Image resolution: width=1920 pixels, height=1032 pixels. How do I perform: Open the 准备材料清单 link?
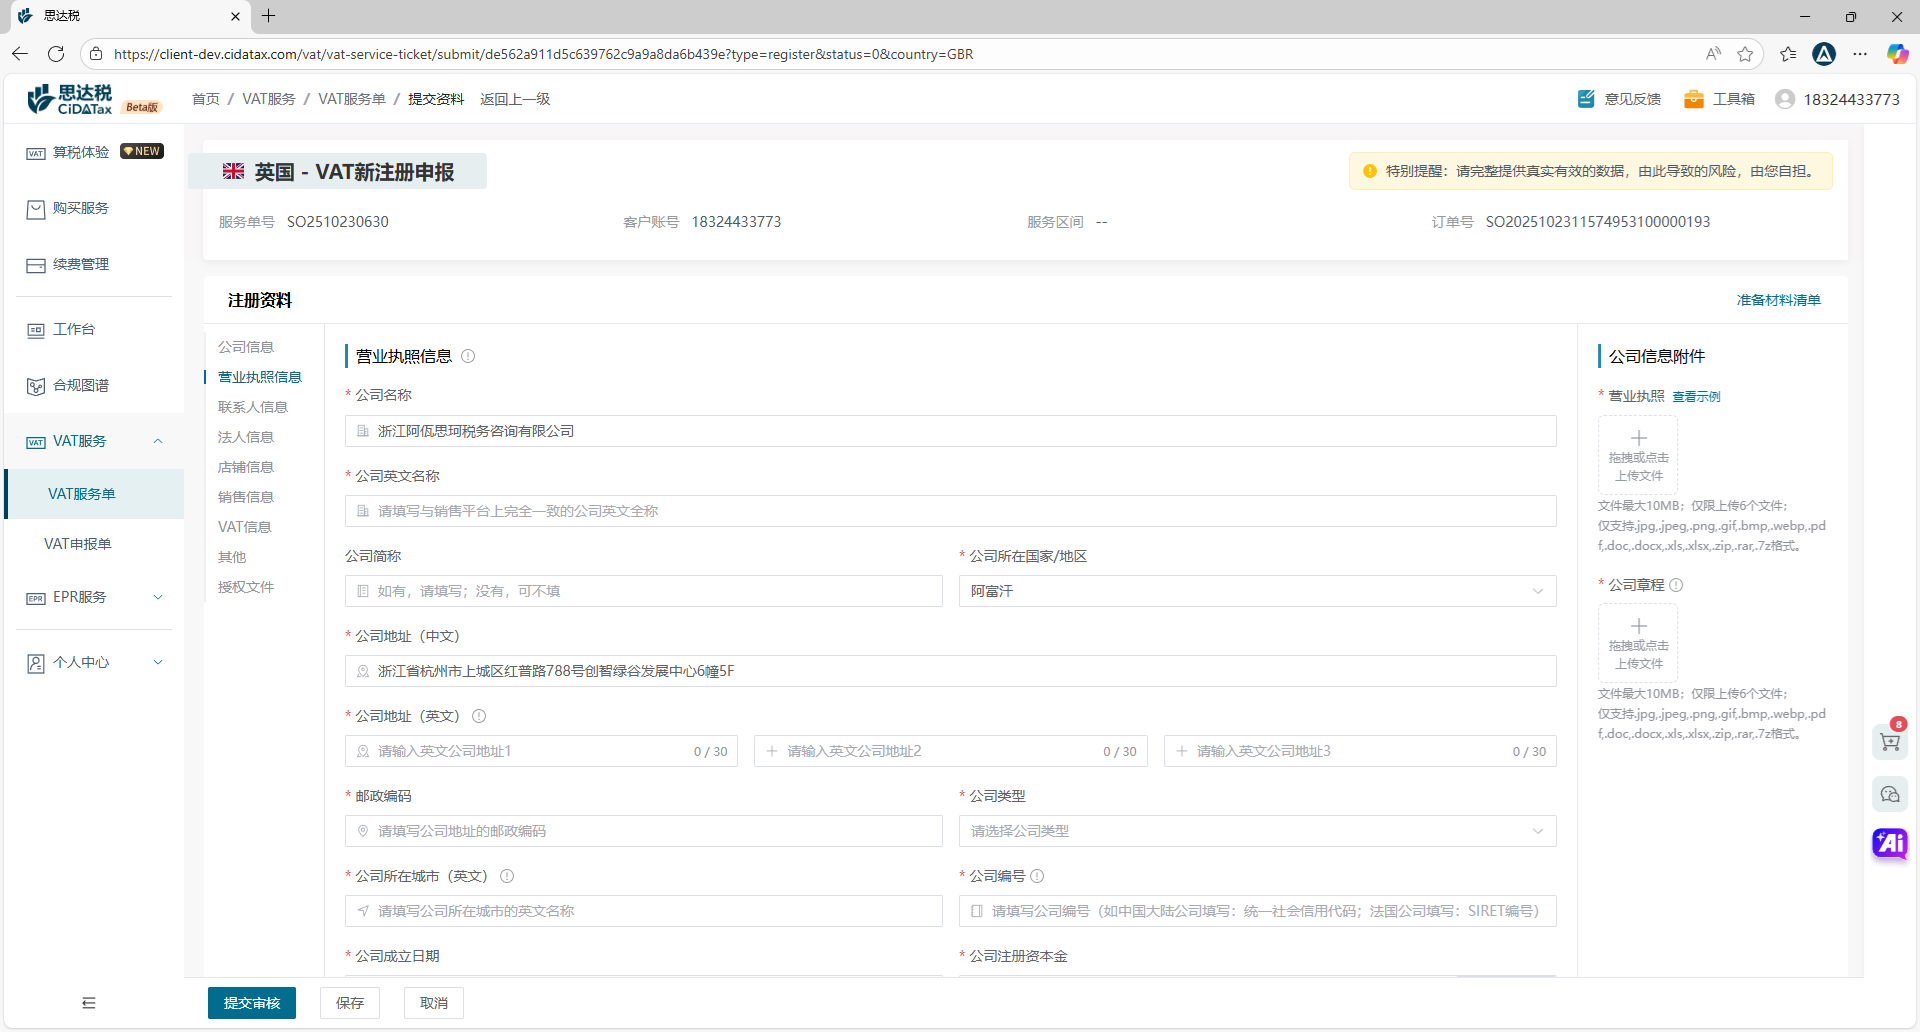pos(1778,300)
